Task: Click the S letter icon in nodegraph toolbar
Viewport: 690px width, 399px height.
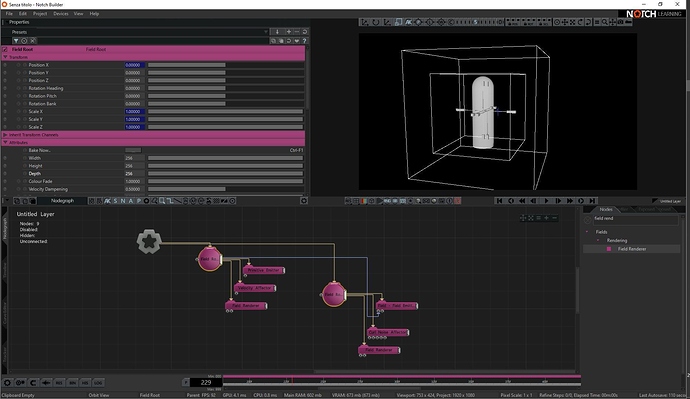Action: point(115,201)
